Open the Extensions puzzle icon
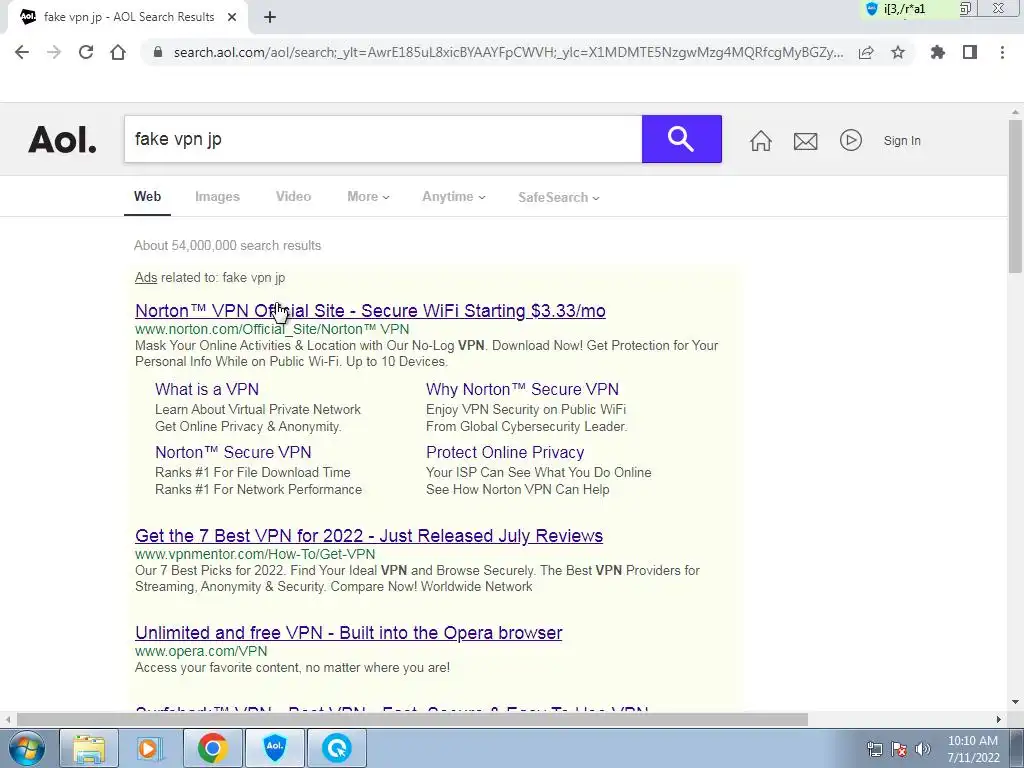 (x=938, y=52)
